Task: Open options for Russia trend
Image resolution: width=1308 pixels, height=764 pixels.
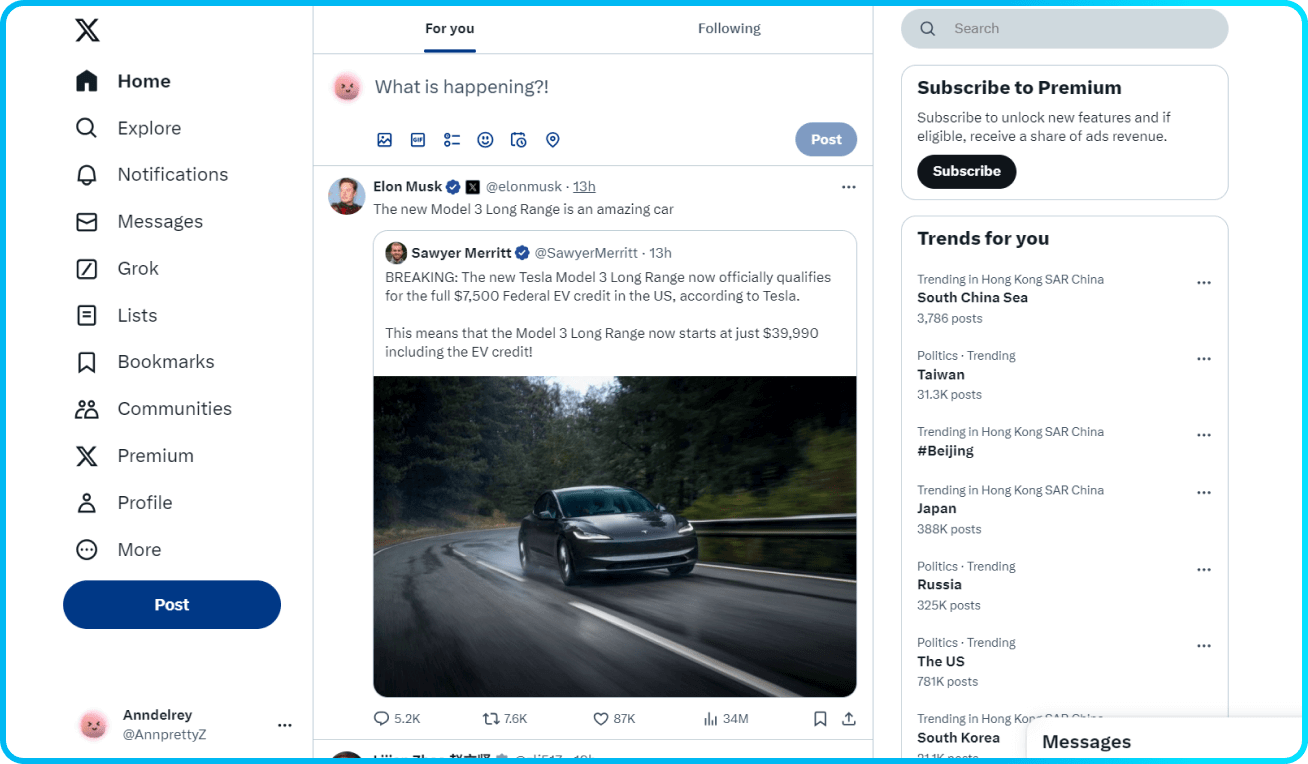Action: tap(1204, 570)
